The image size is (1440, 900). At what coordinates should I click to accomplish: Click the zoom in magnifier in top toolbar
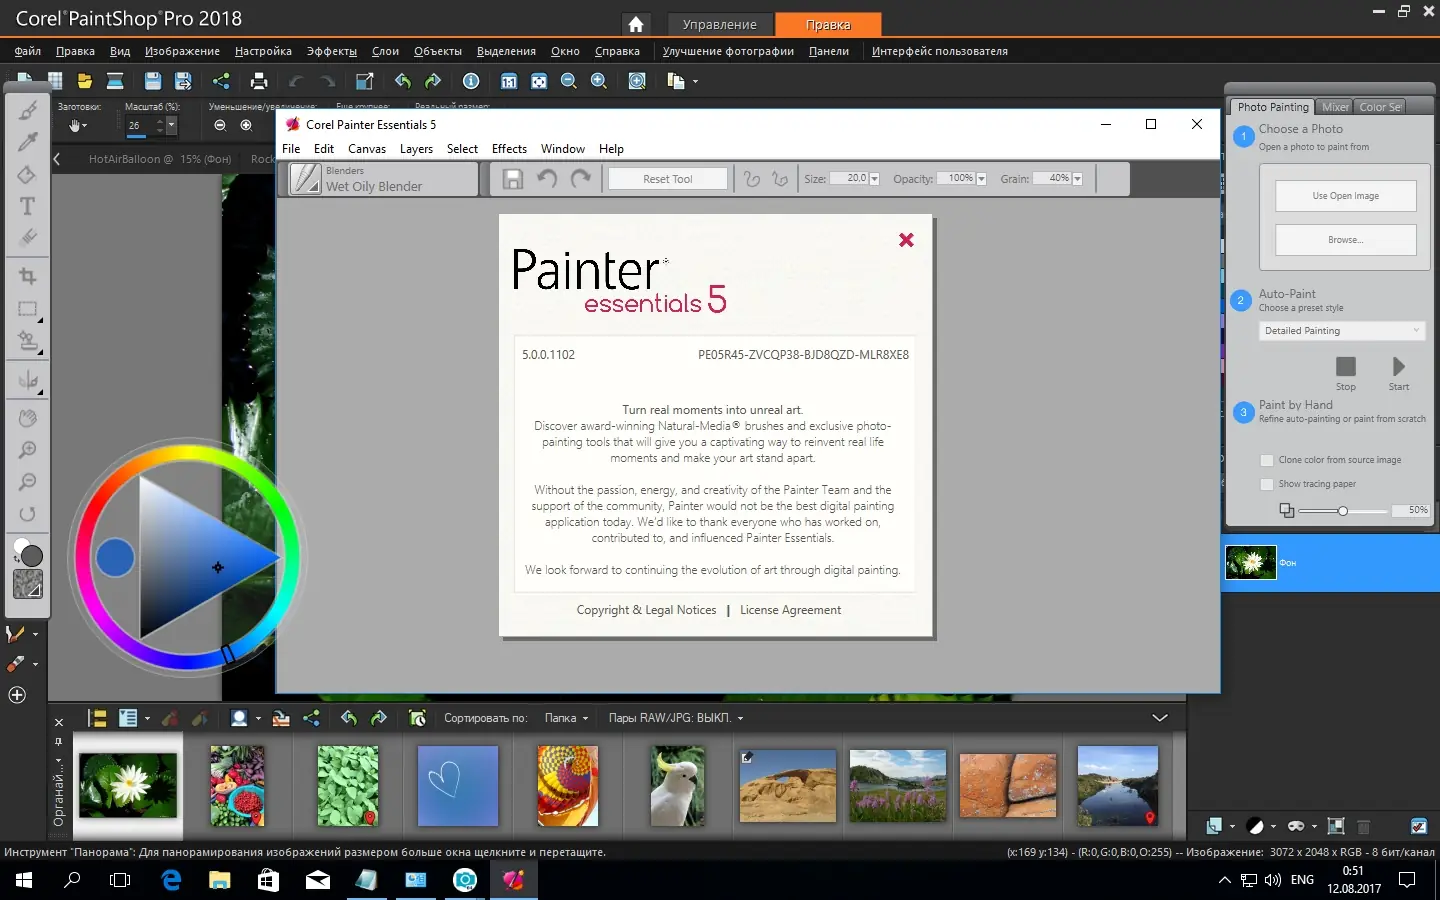[599, 81]
